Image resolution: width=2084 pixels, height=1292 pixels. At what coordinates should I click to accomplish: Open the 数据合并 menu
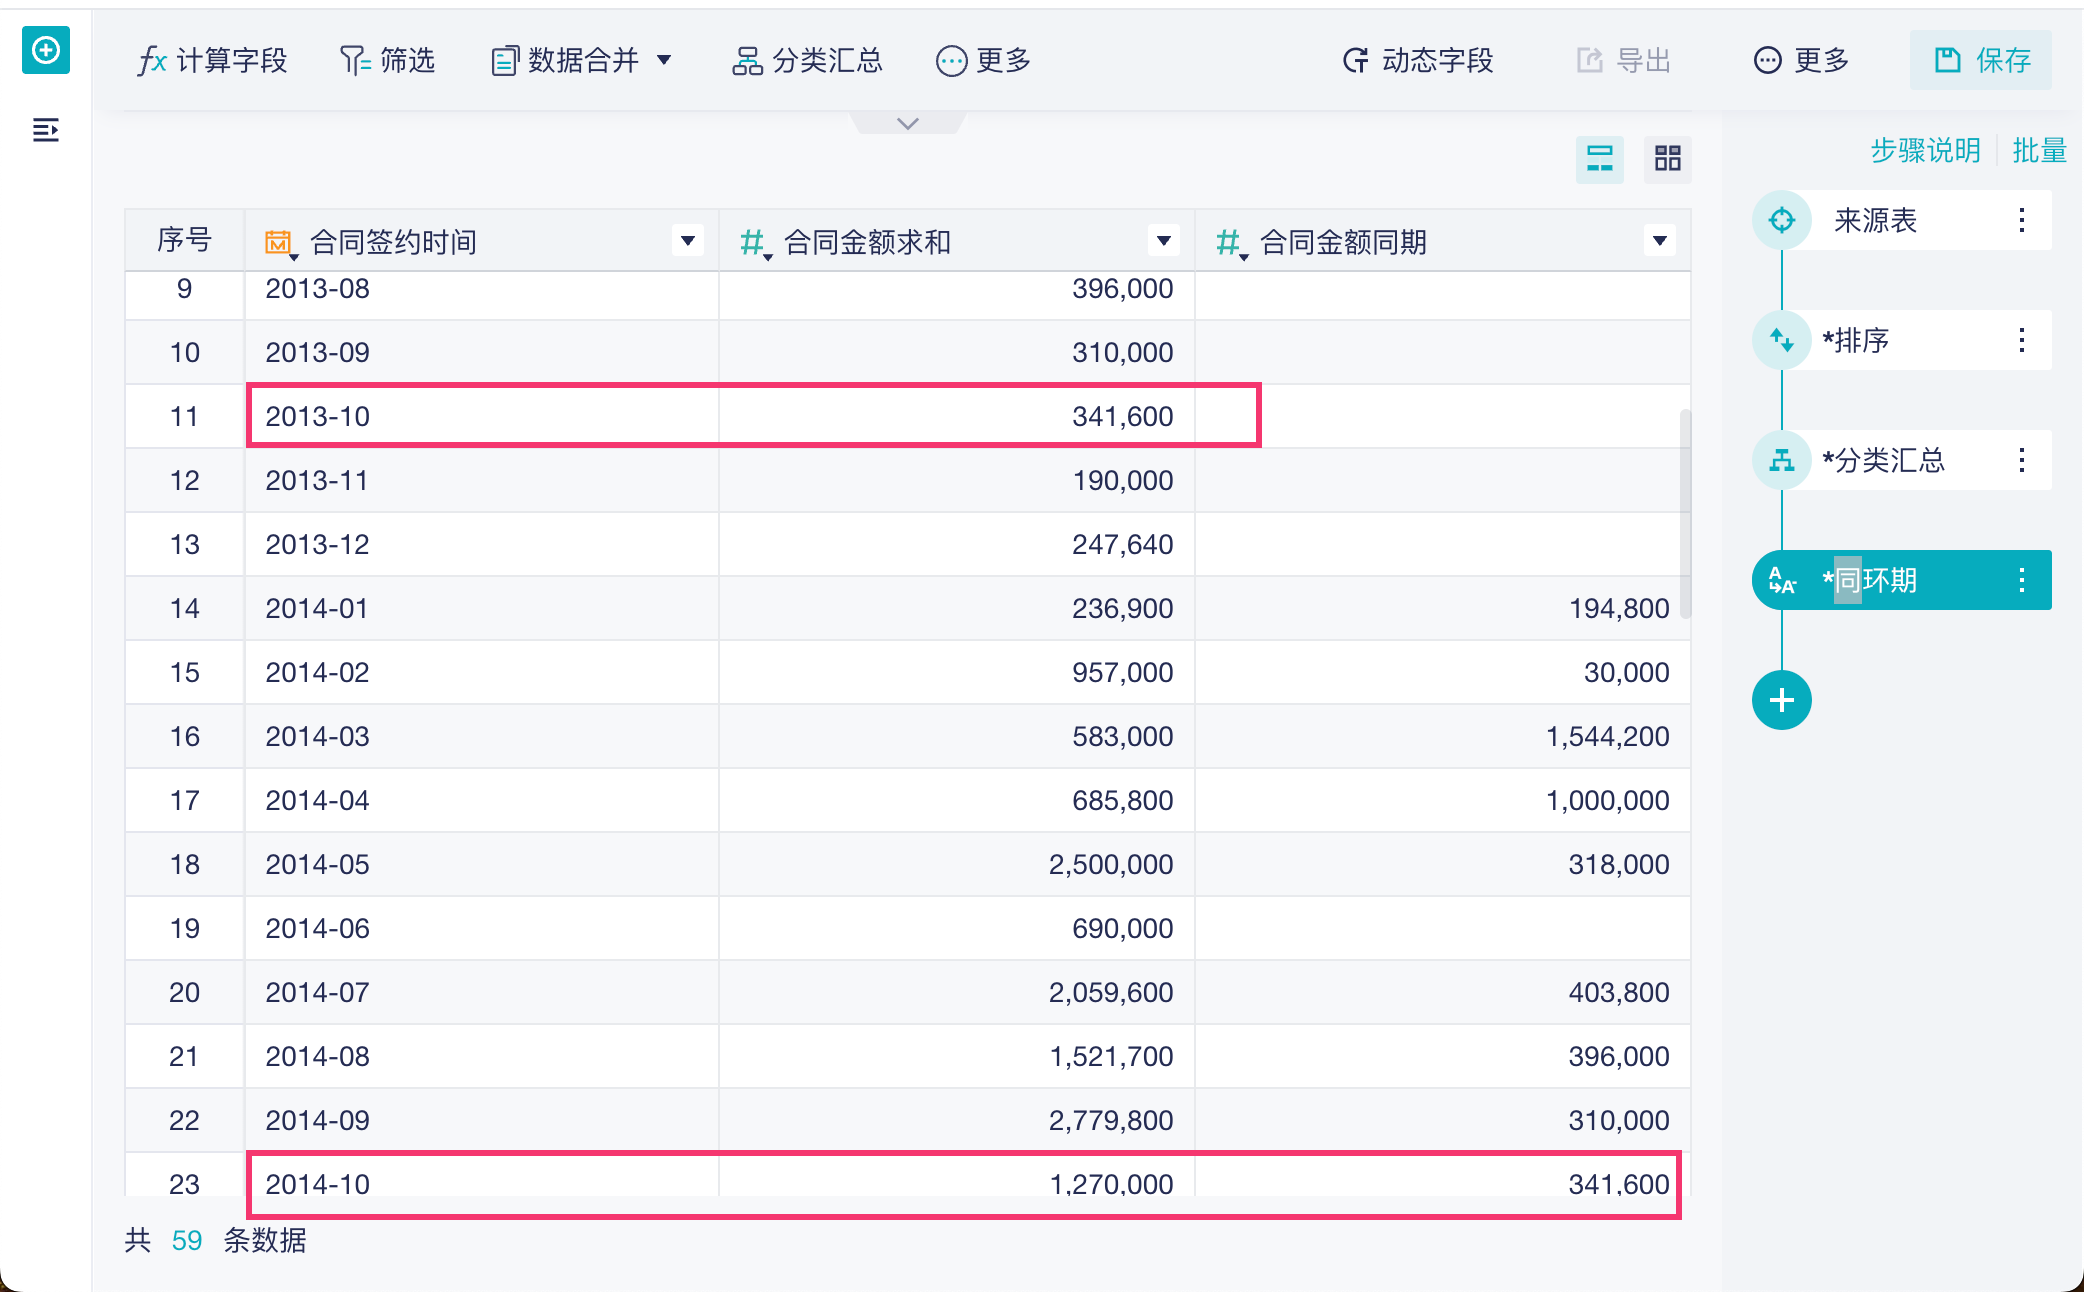point(582,61)
